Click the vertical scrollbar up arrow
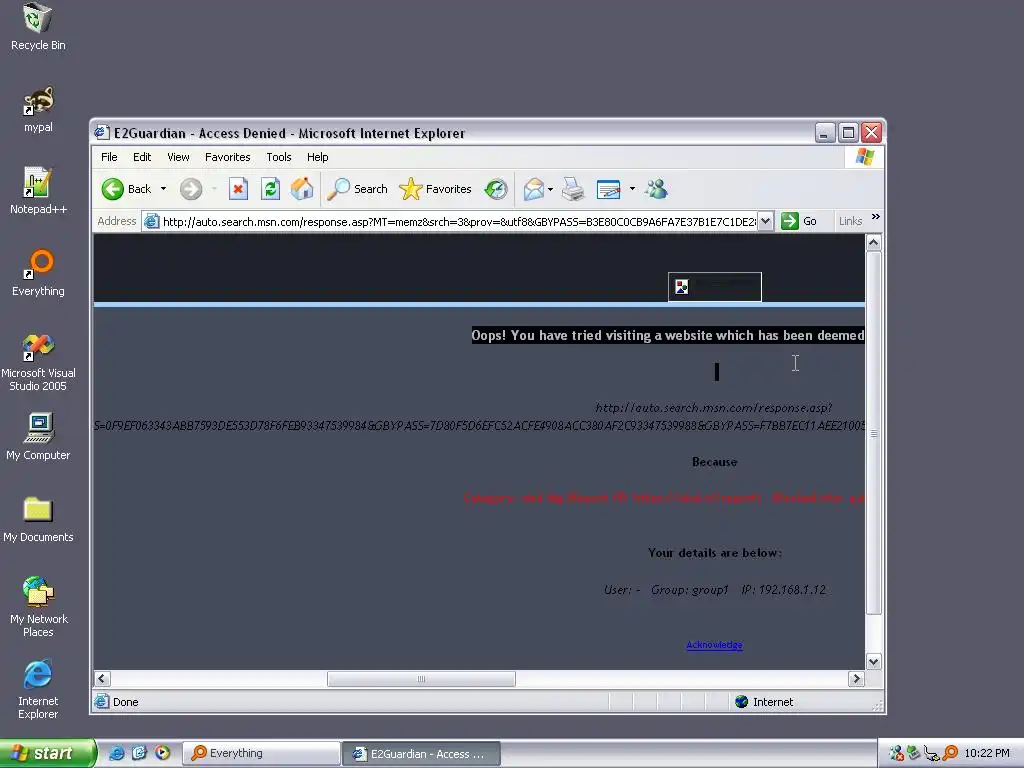Screen dimensions: 1024x768 pos(874,243)
